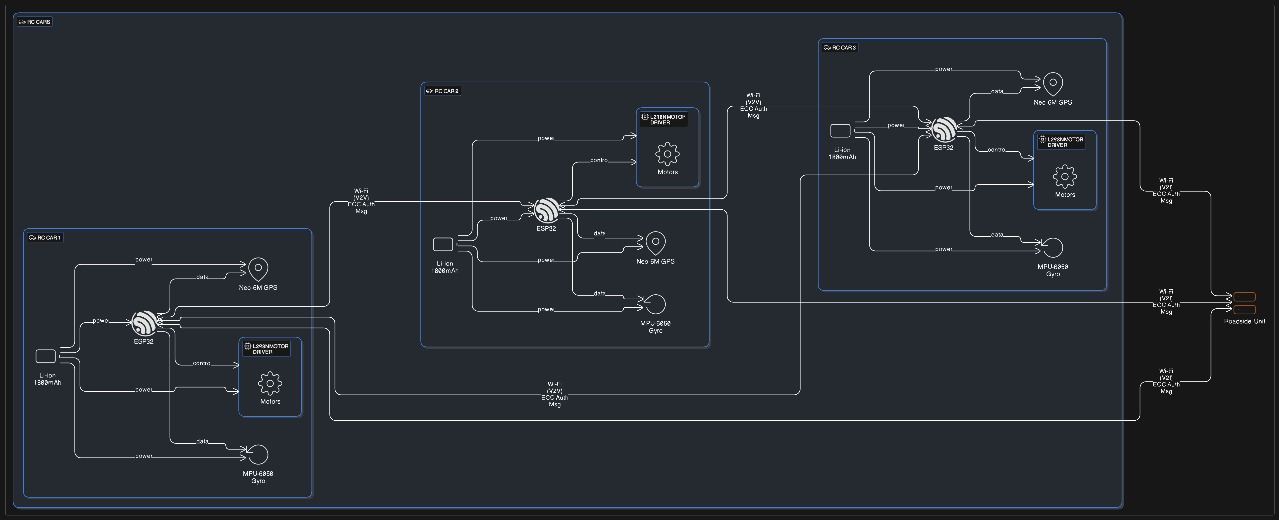1279x520 pixels.
Task: Click the RC CARS outer group label
Action: point(35,21)
